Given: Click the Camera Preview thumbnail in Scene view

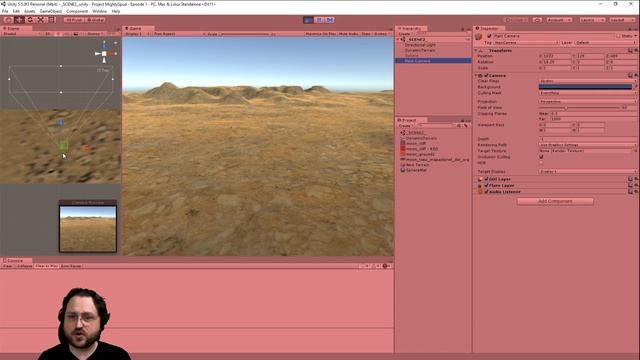Looking at the screenshot, I should (x=88, y=229).
